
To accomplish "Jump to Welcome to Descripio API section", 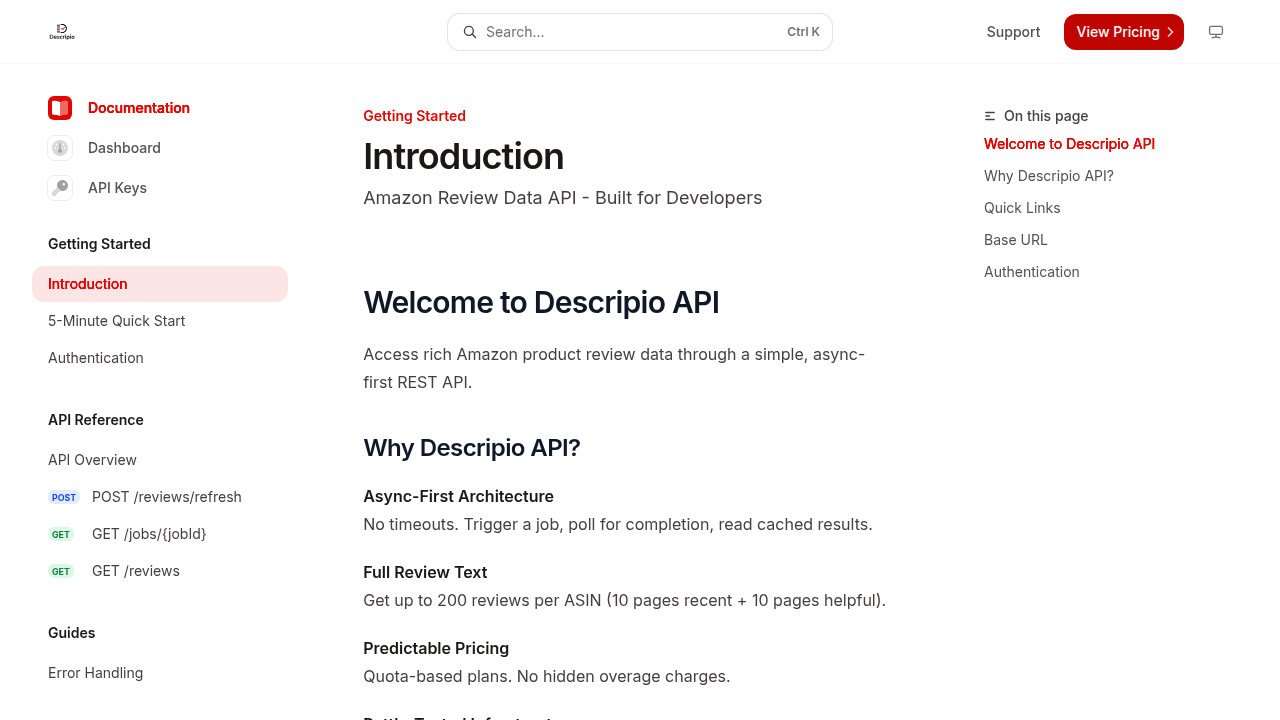I will click(x=1069, y=144).
